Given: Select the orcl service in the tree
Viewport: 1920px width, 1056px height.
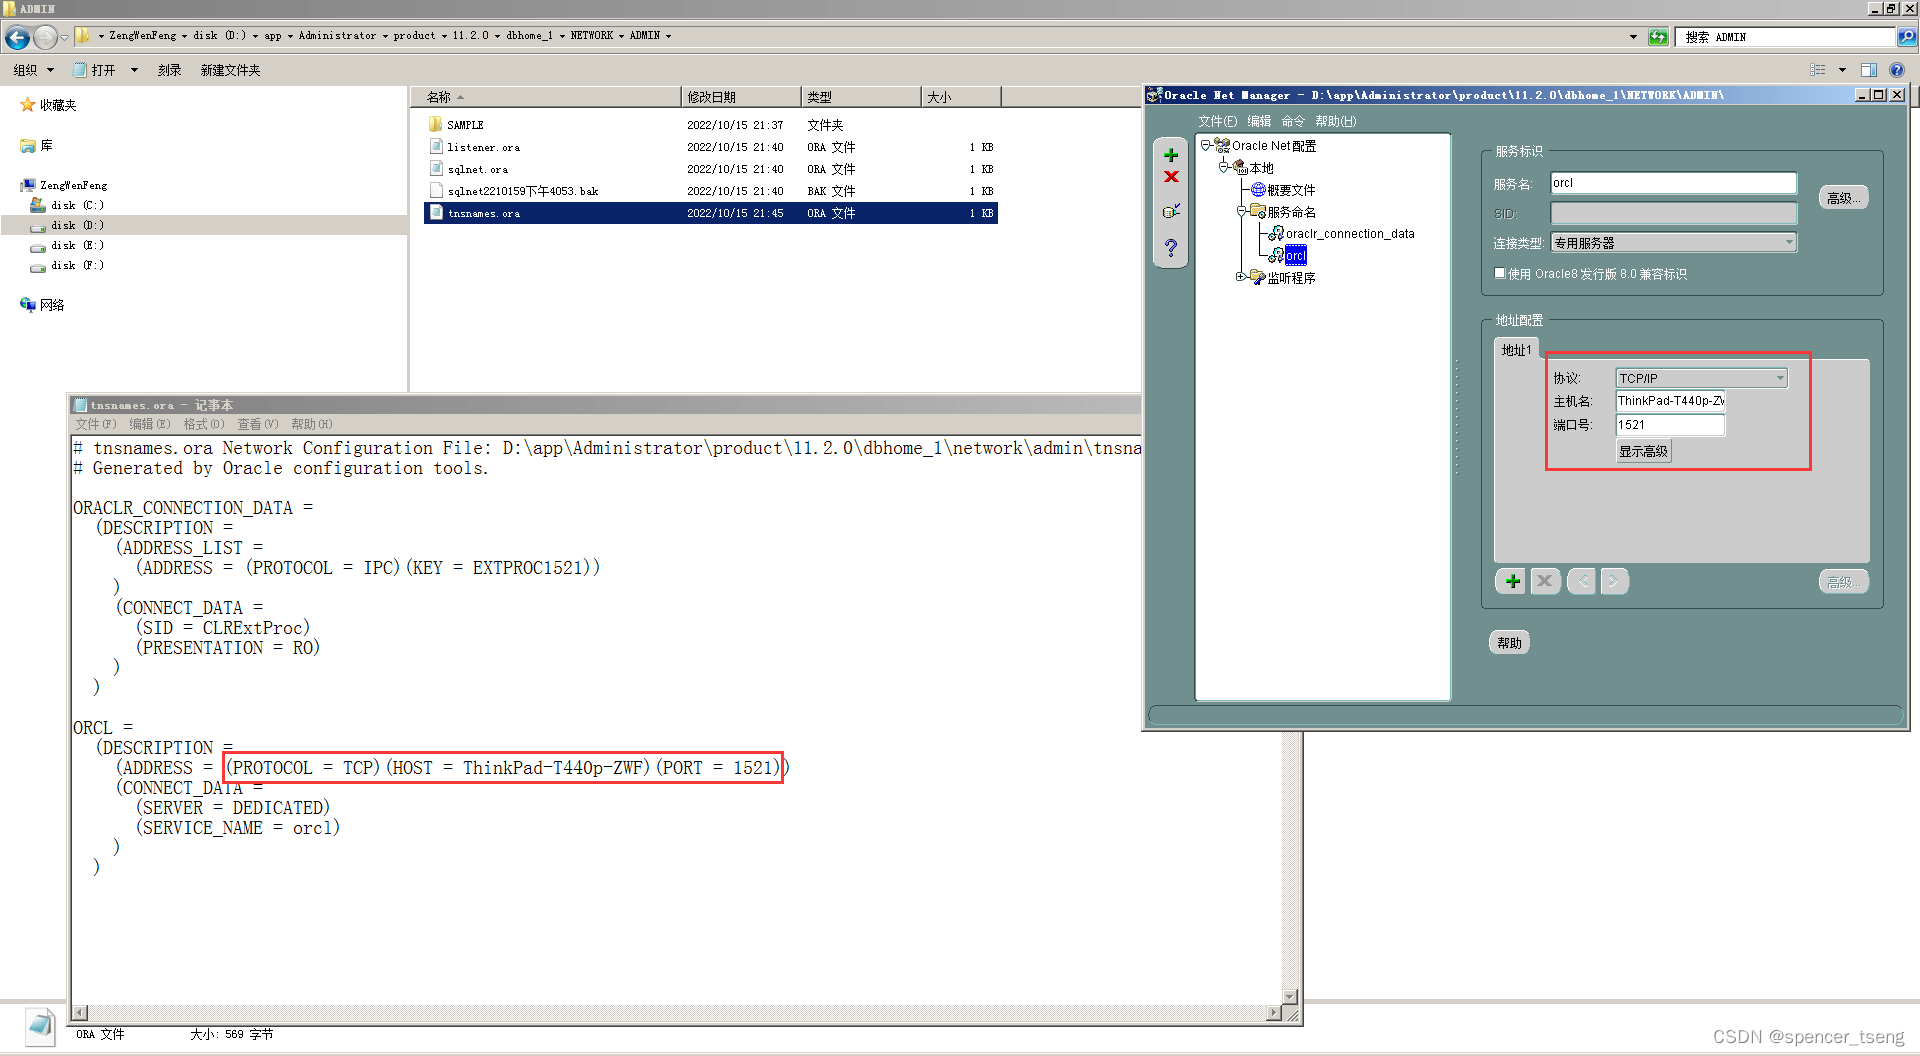Looking at the screenshot, I should point(1295,255).
